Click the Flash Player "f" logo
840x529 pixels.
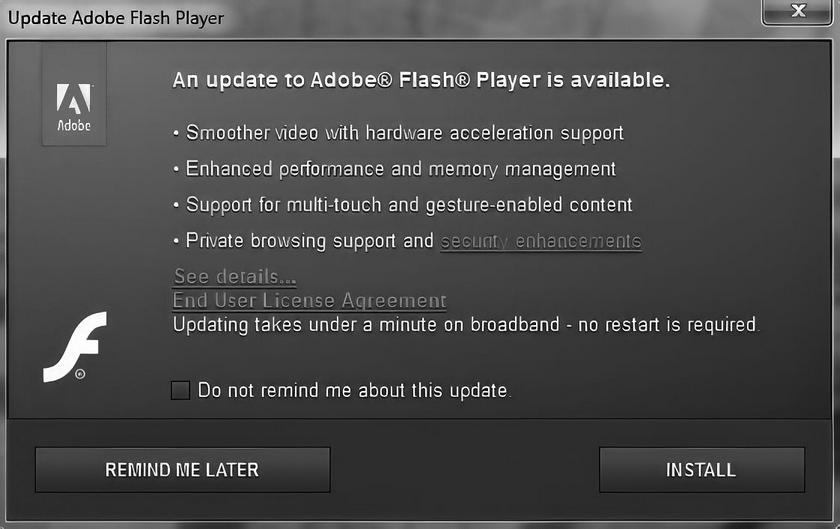pyautogui.click(x=75, y=345)
